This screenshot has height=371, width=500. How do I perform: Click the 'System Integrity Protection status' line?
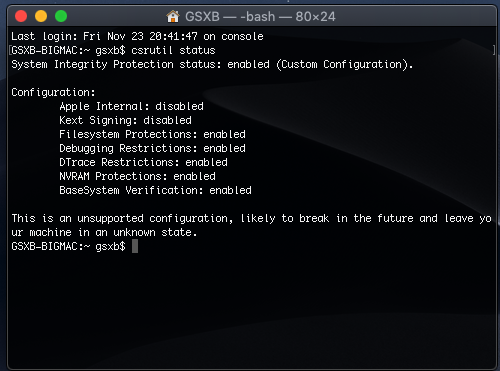coord(212,64)
